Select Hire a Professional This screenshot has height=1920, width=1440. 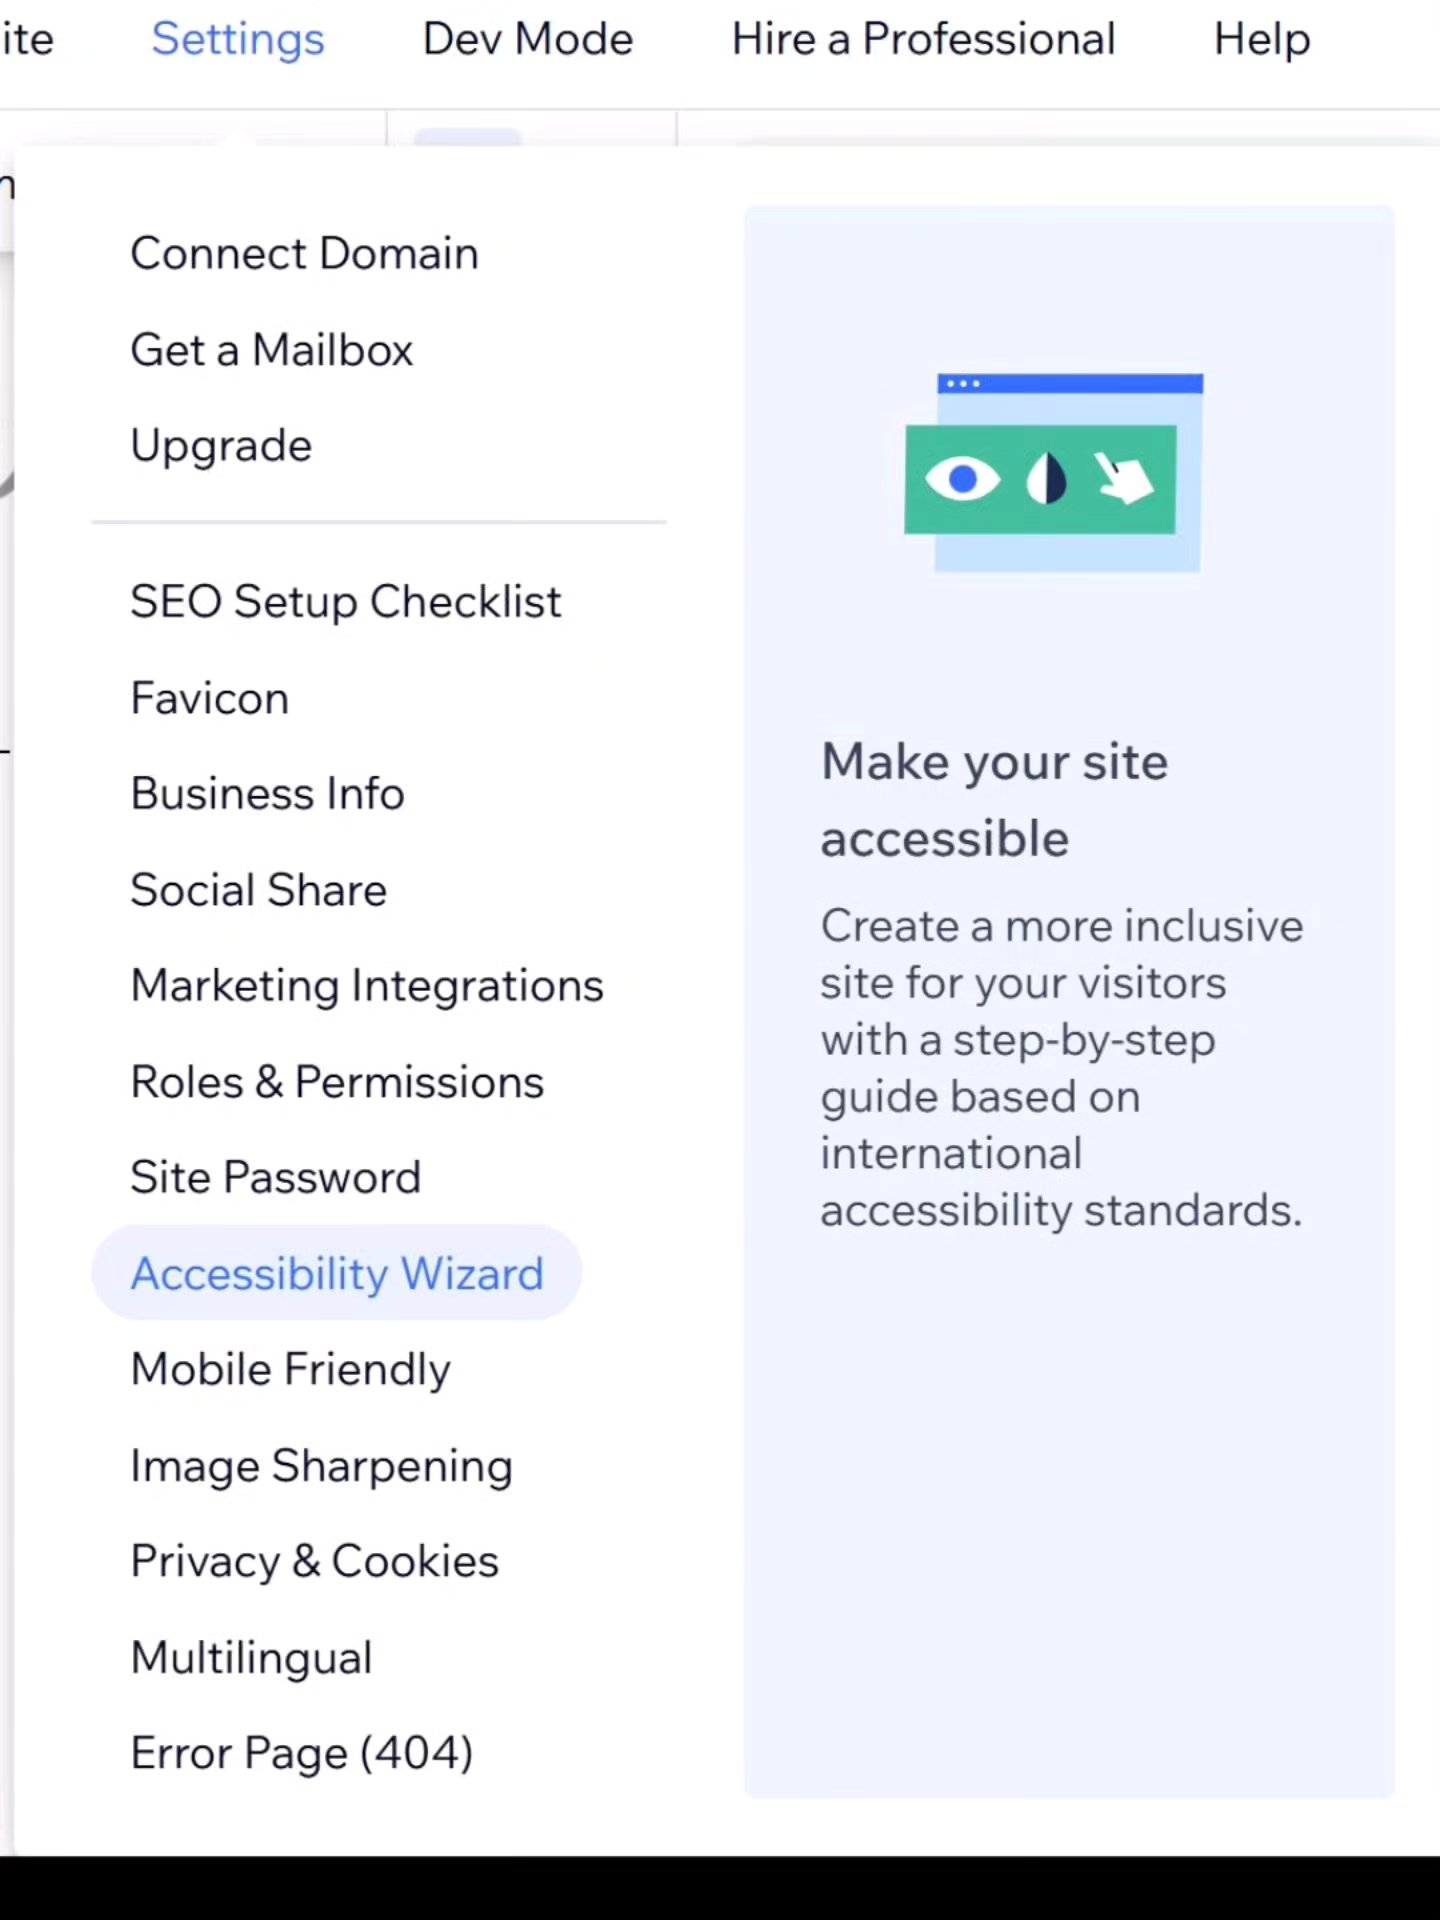(922, 40)
